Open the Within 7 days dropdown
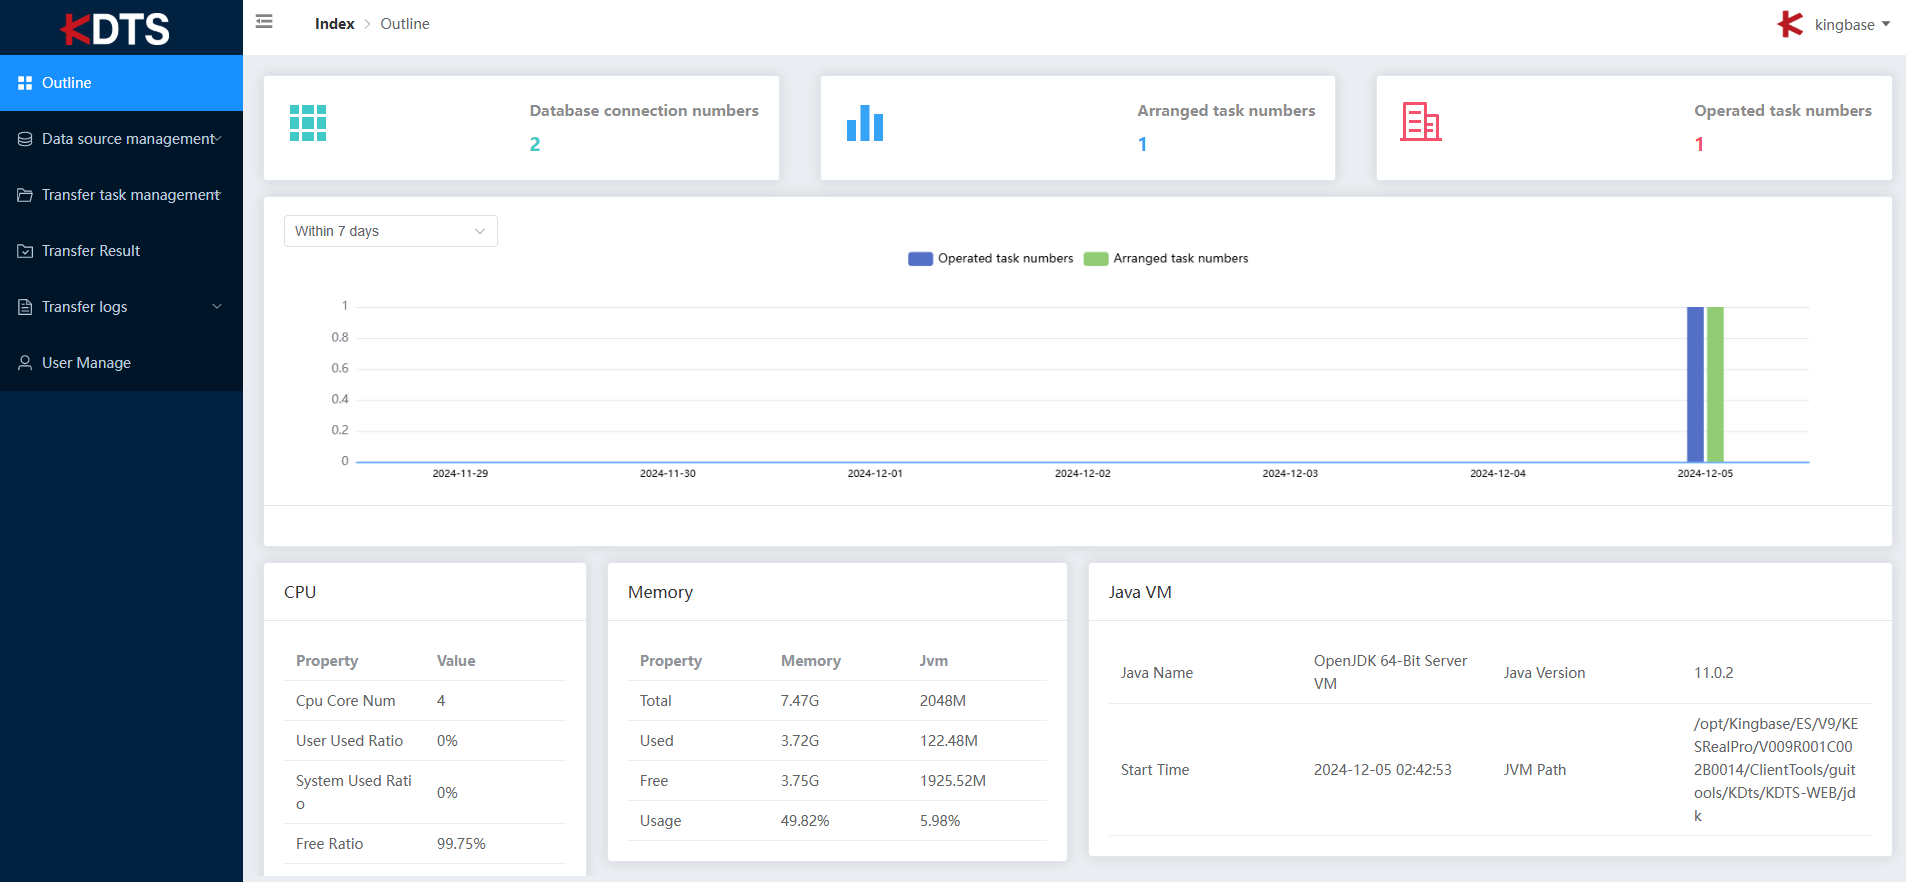 (x=391, y=231)
